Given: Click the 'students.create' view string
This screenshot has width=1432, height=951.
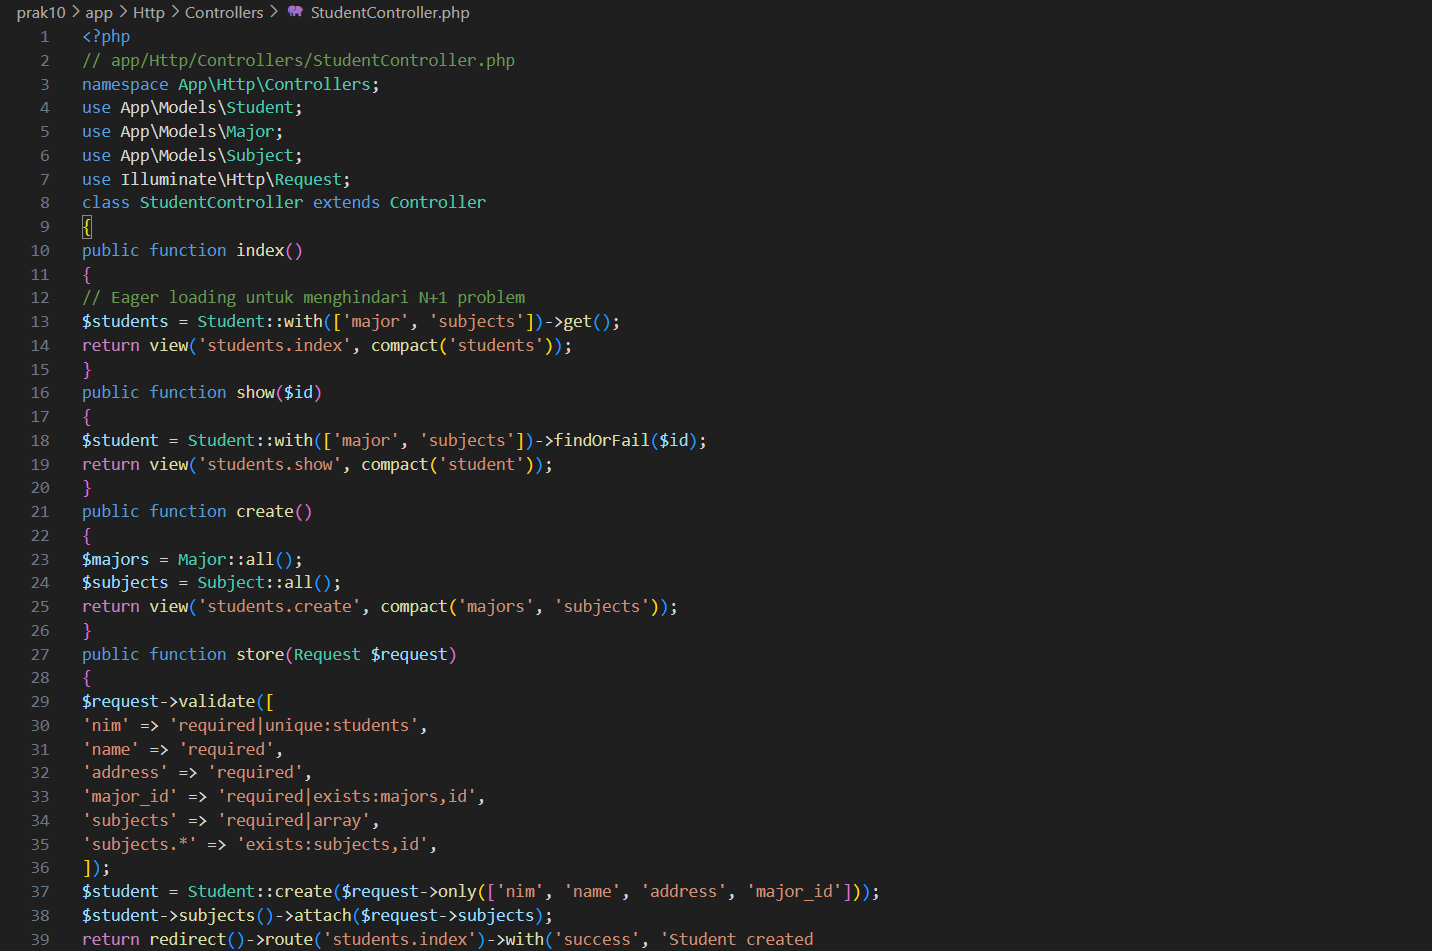Looking at the screenshot, I should tap(279, 607).
